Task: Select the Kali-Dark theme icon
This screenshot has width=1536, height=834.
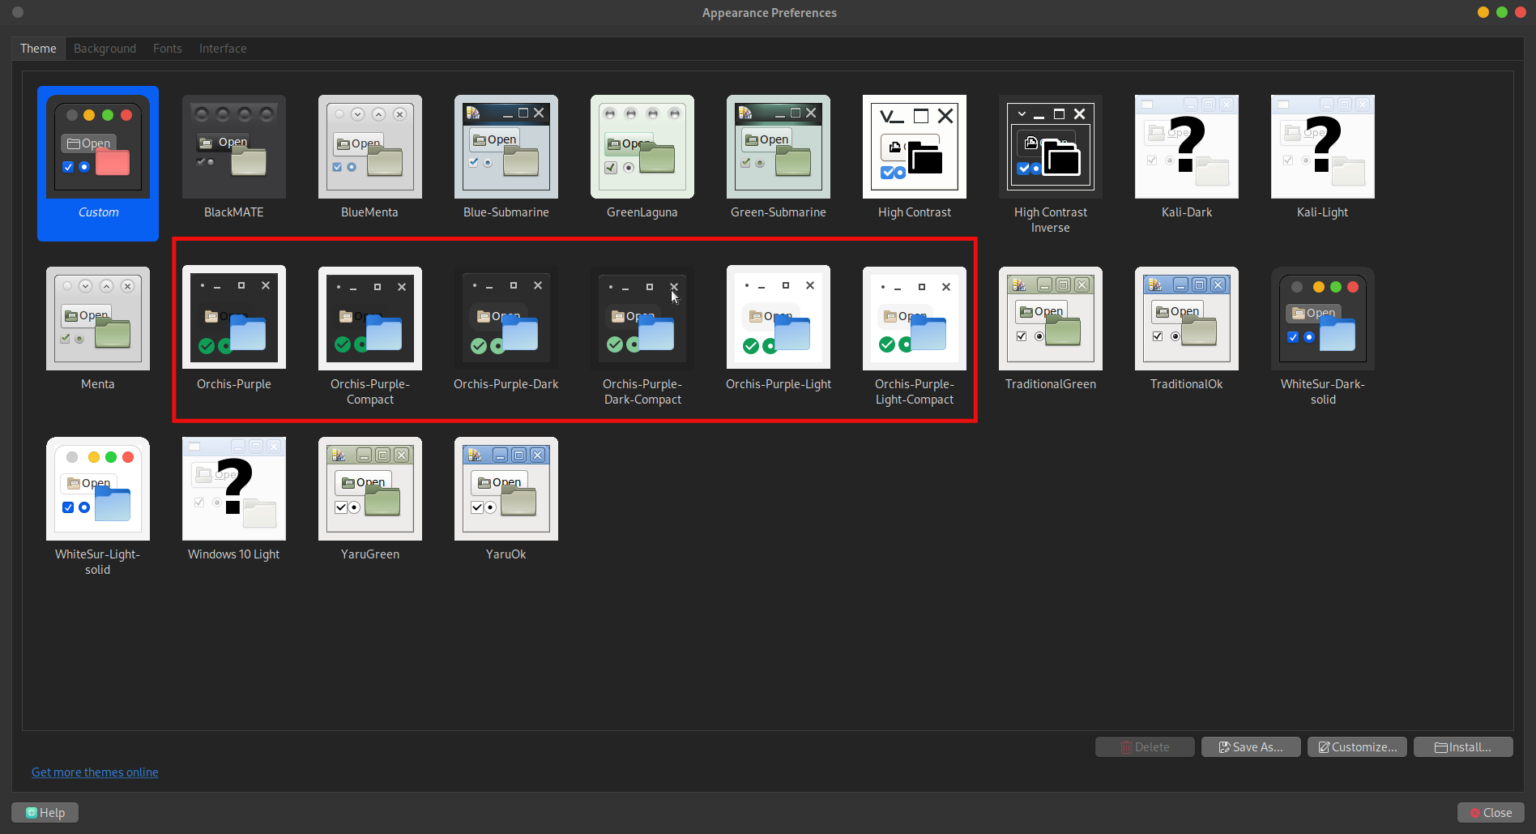Action: (1186, 147)
